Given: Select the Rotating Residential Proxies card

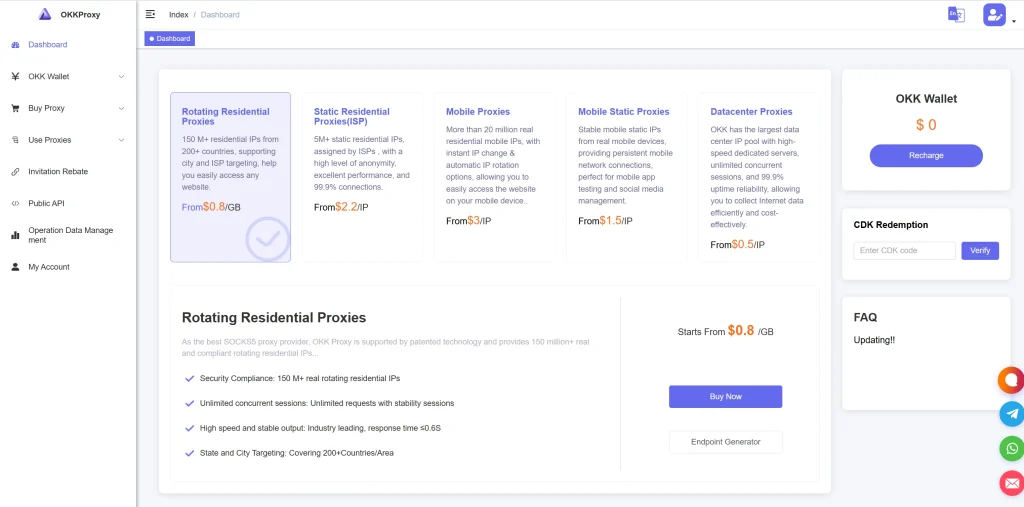Looking at the screenshot, I should pyautogui.click(x=230, y=177).
